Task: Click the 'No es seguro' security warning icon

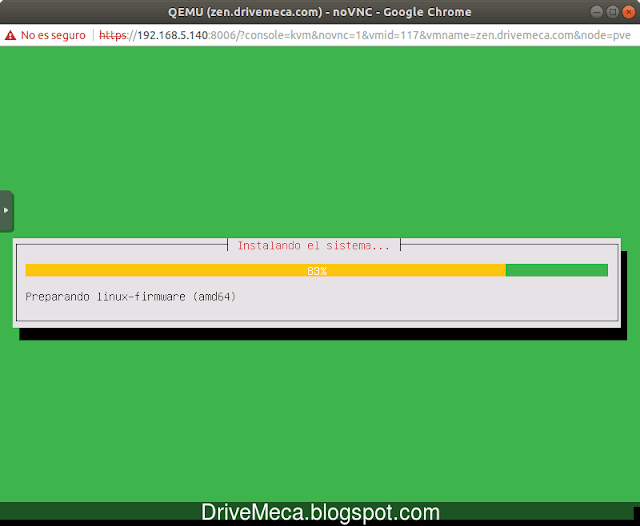Action: tap(10, 36)
